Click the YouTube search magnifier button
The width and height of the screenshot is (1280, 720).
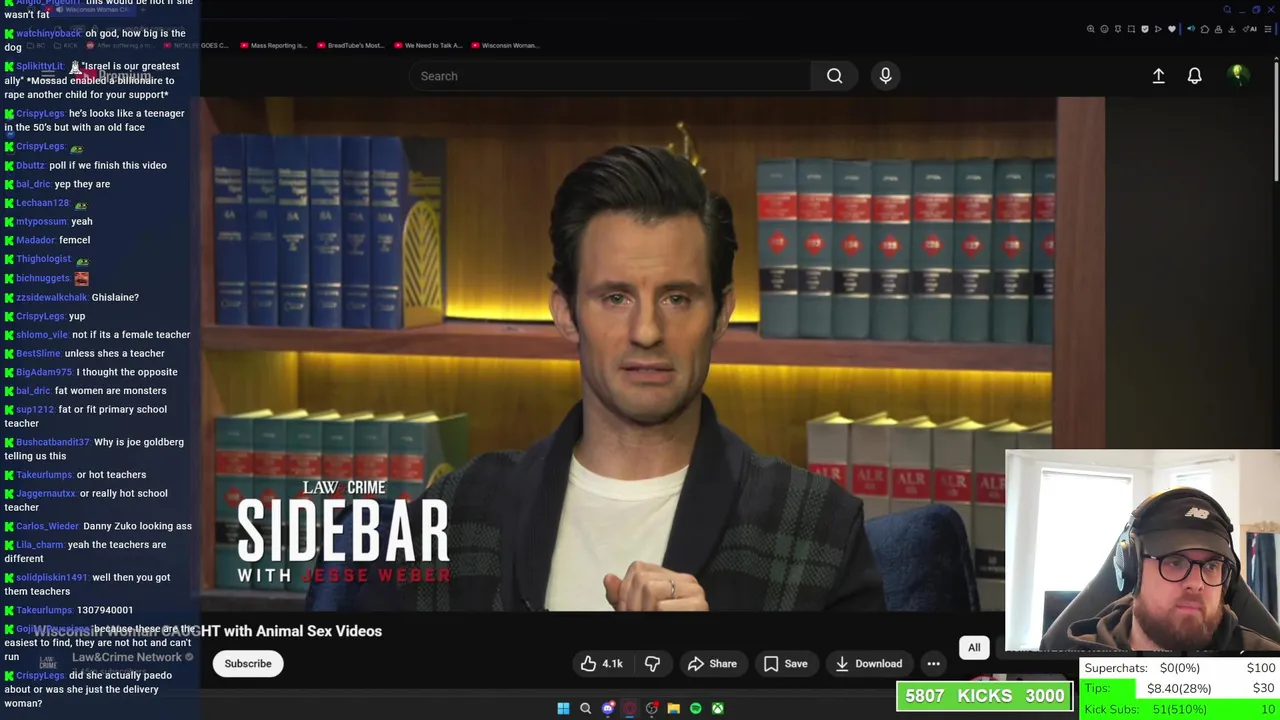(x=834, y=76)
